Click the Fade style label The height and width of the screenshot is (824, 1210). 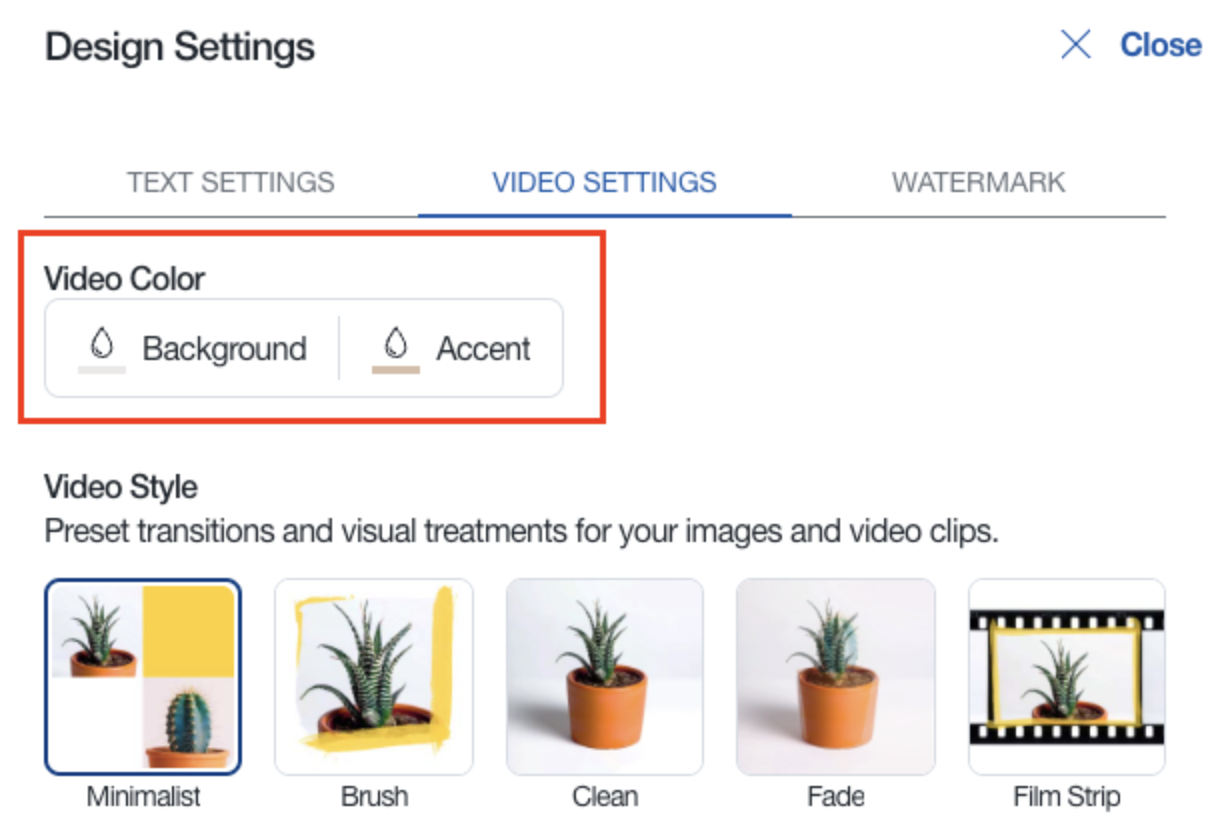click(836, 797)
